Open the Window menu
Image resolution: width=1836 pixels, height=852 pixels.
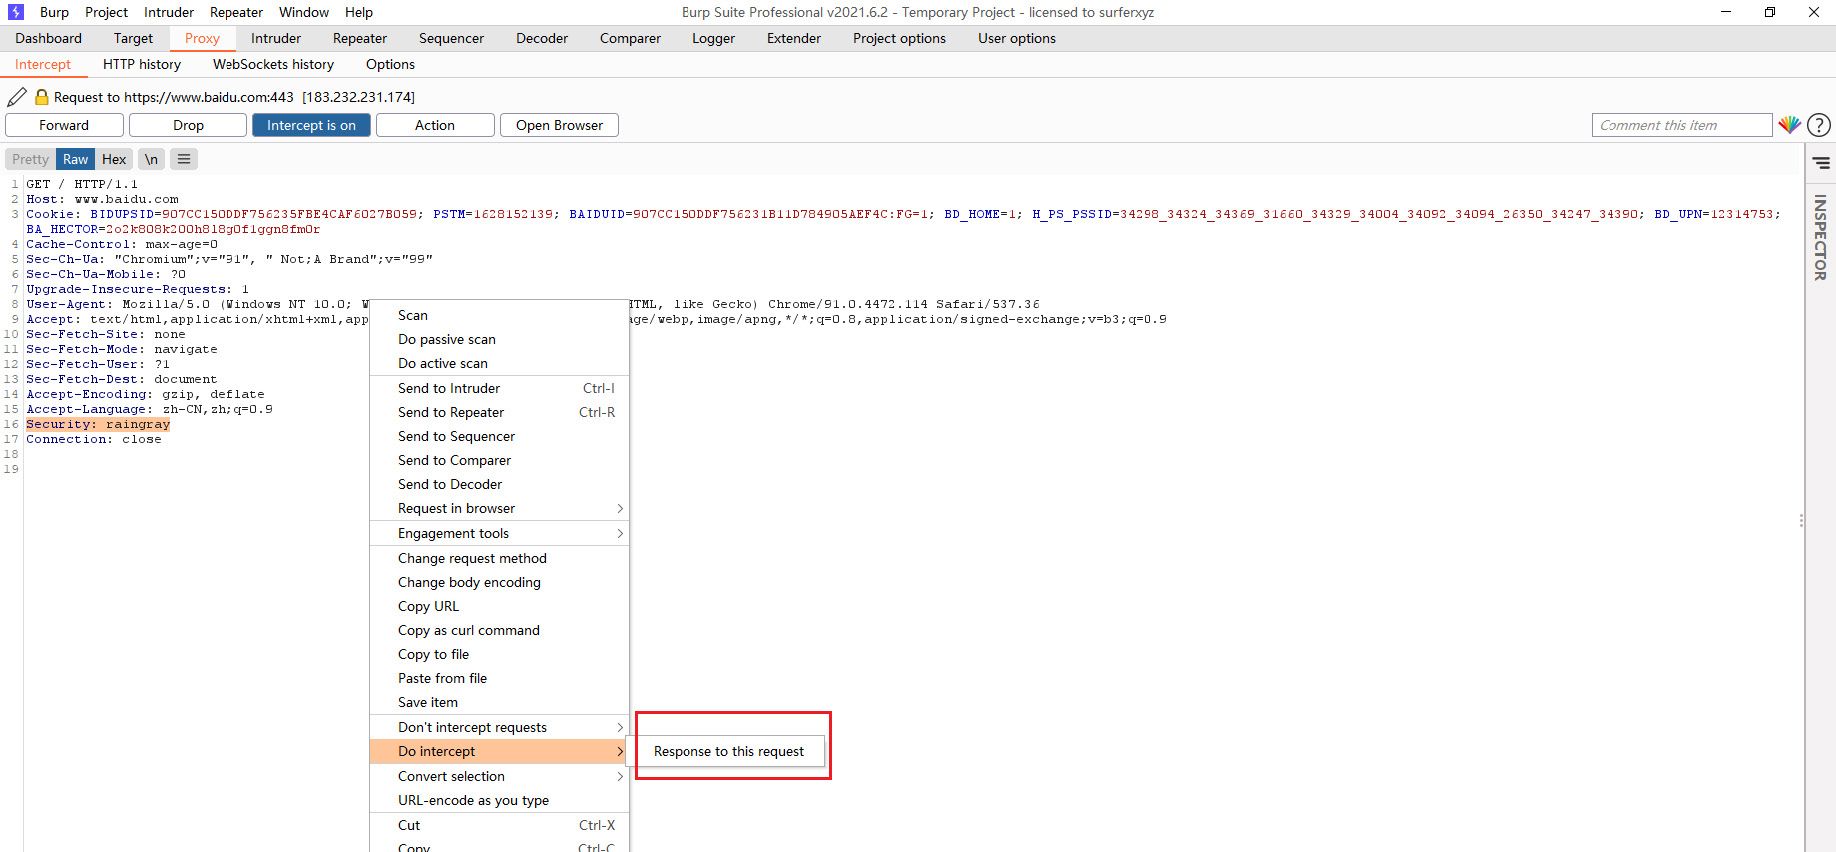tap(304, 12)
